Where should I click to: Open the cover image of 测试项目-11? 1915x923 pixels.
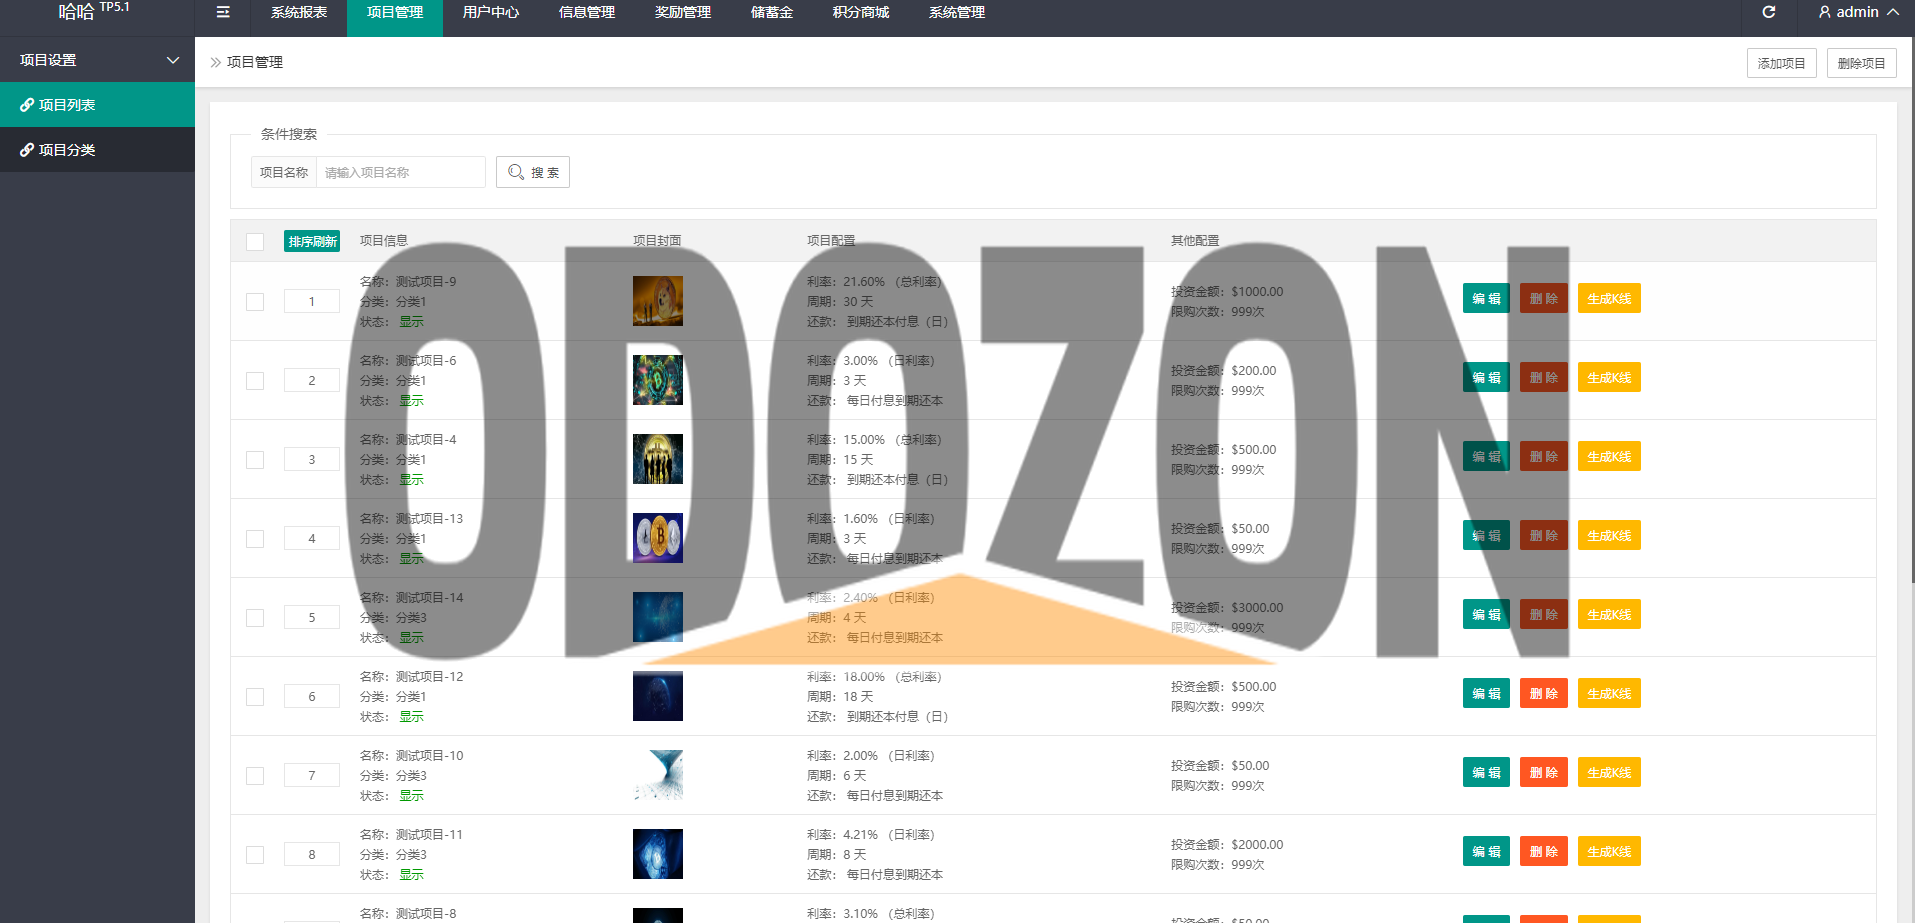point(658,854)
